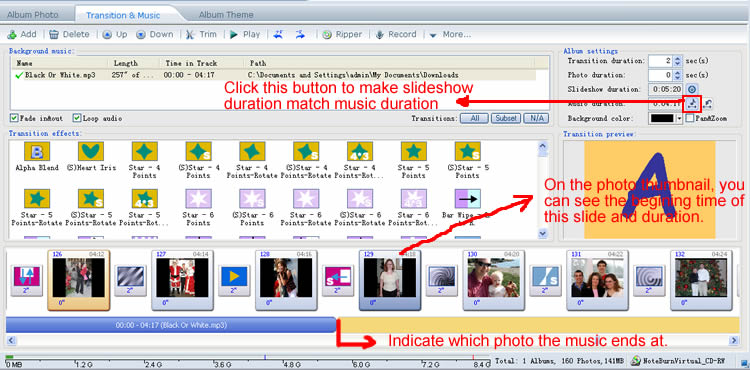
Task: Move the track Down in the list
Action: click(x=154, y=34)
